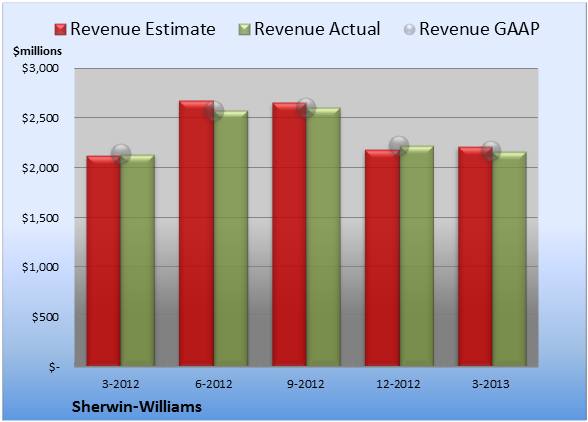Viewport: 588px width, 422px height.
Task: Select the Revenue GAAP legend label
Action: pos(479,29)
